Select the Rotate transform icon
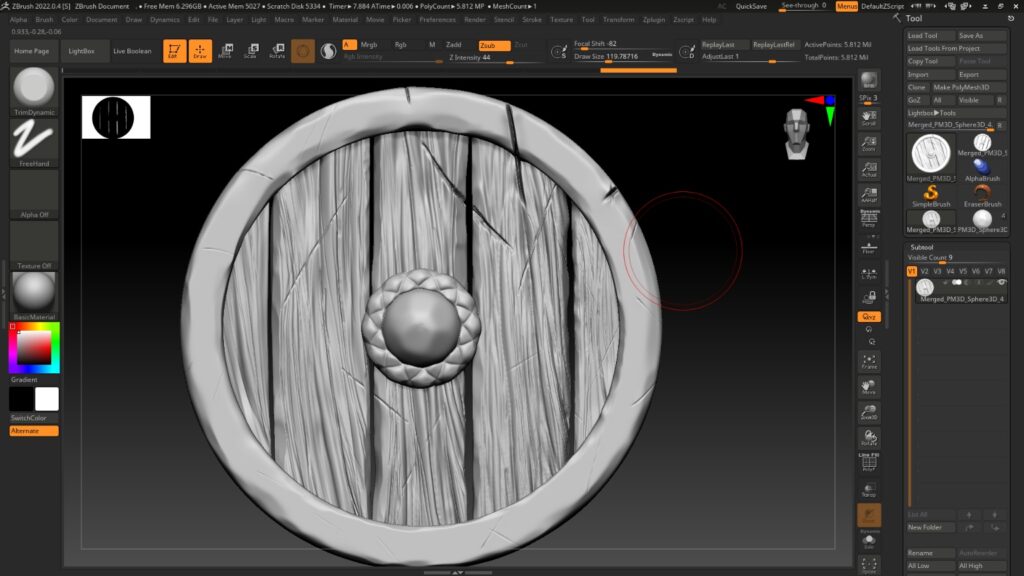Screen dimensions: 1024x576 [277, 51]
